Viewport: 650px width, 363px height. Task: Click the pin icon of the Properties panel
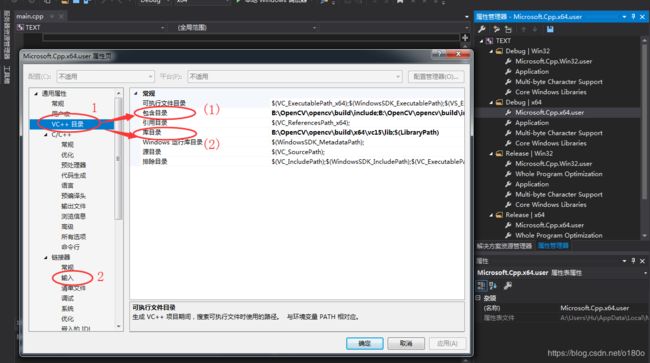pos(633,261)
